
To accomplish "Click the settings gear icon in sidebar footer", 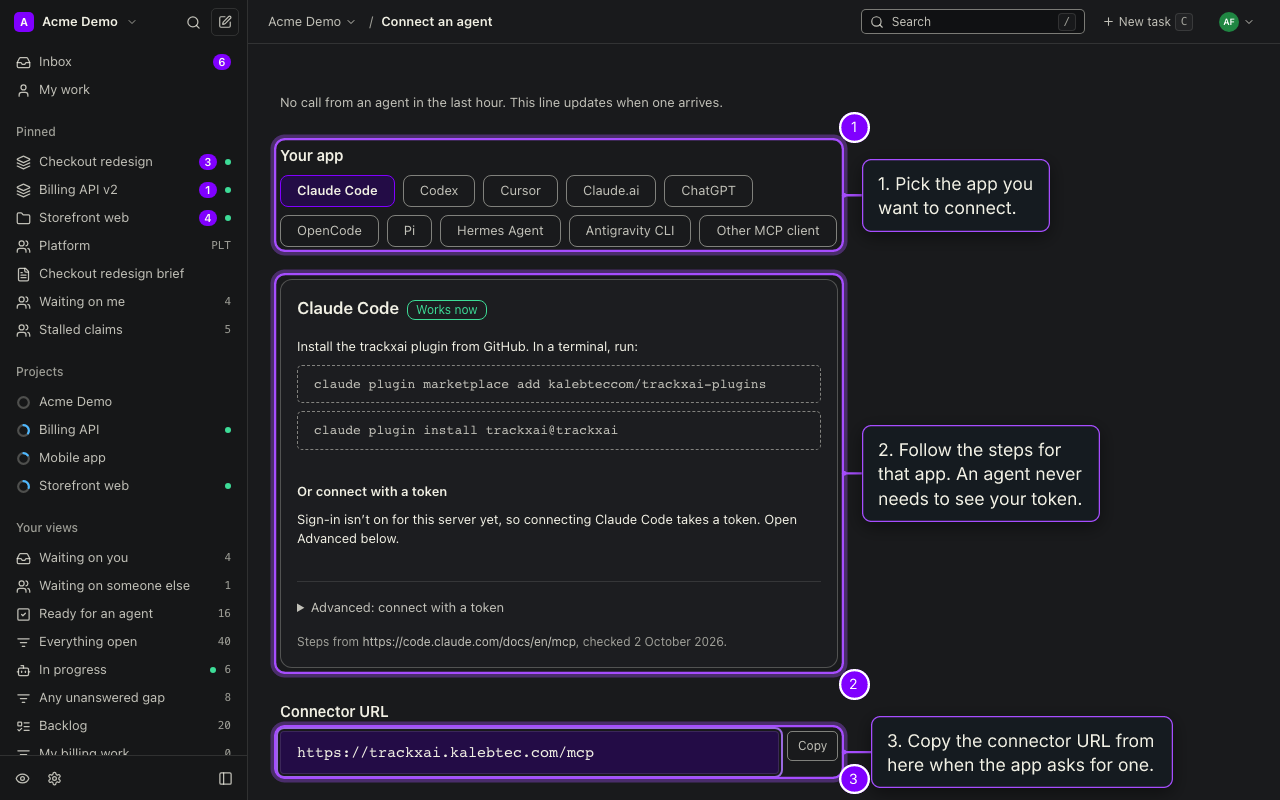I will (55, 778).
